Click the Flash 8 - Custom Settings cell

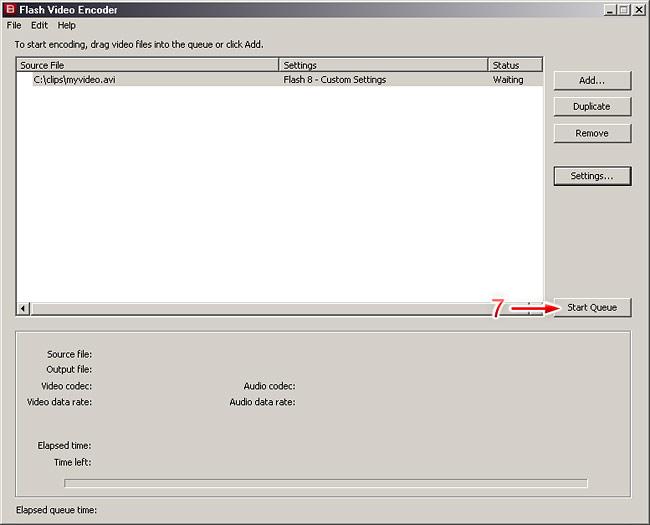pyautogui.click(x=335, y=79)
